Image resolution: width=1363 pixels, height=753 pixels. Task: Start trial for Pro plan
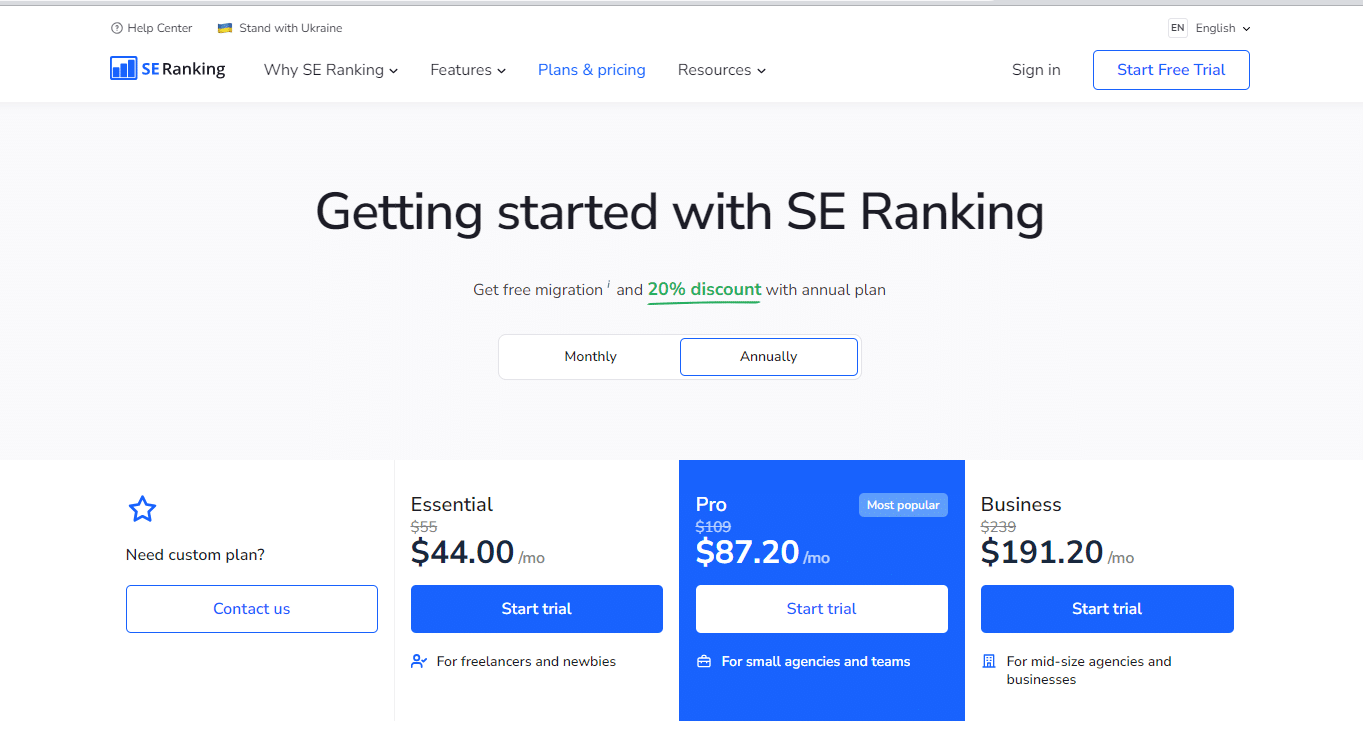(822, 609)
